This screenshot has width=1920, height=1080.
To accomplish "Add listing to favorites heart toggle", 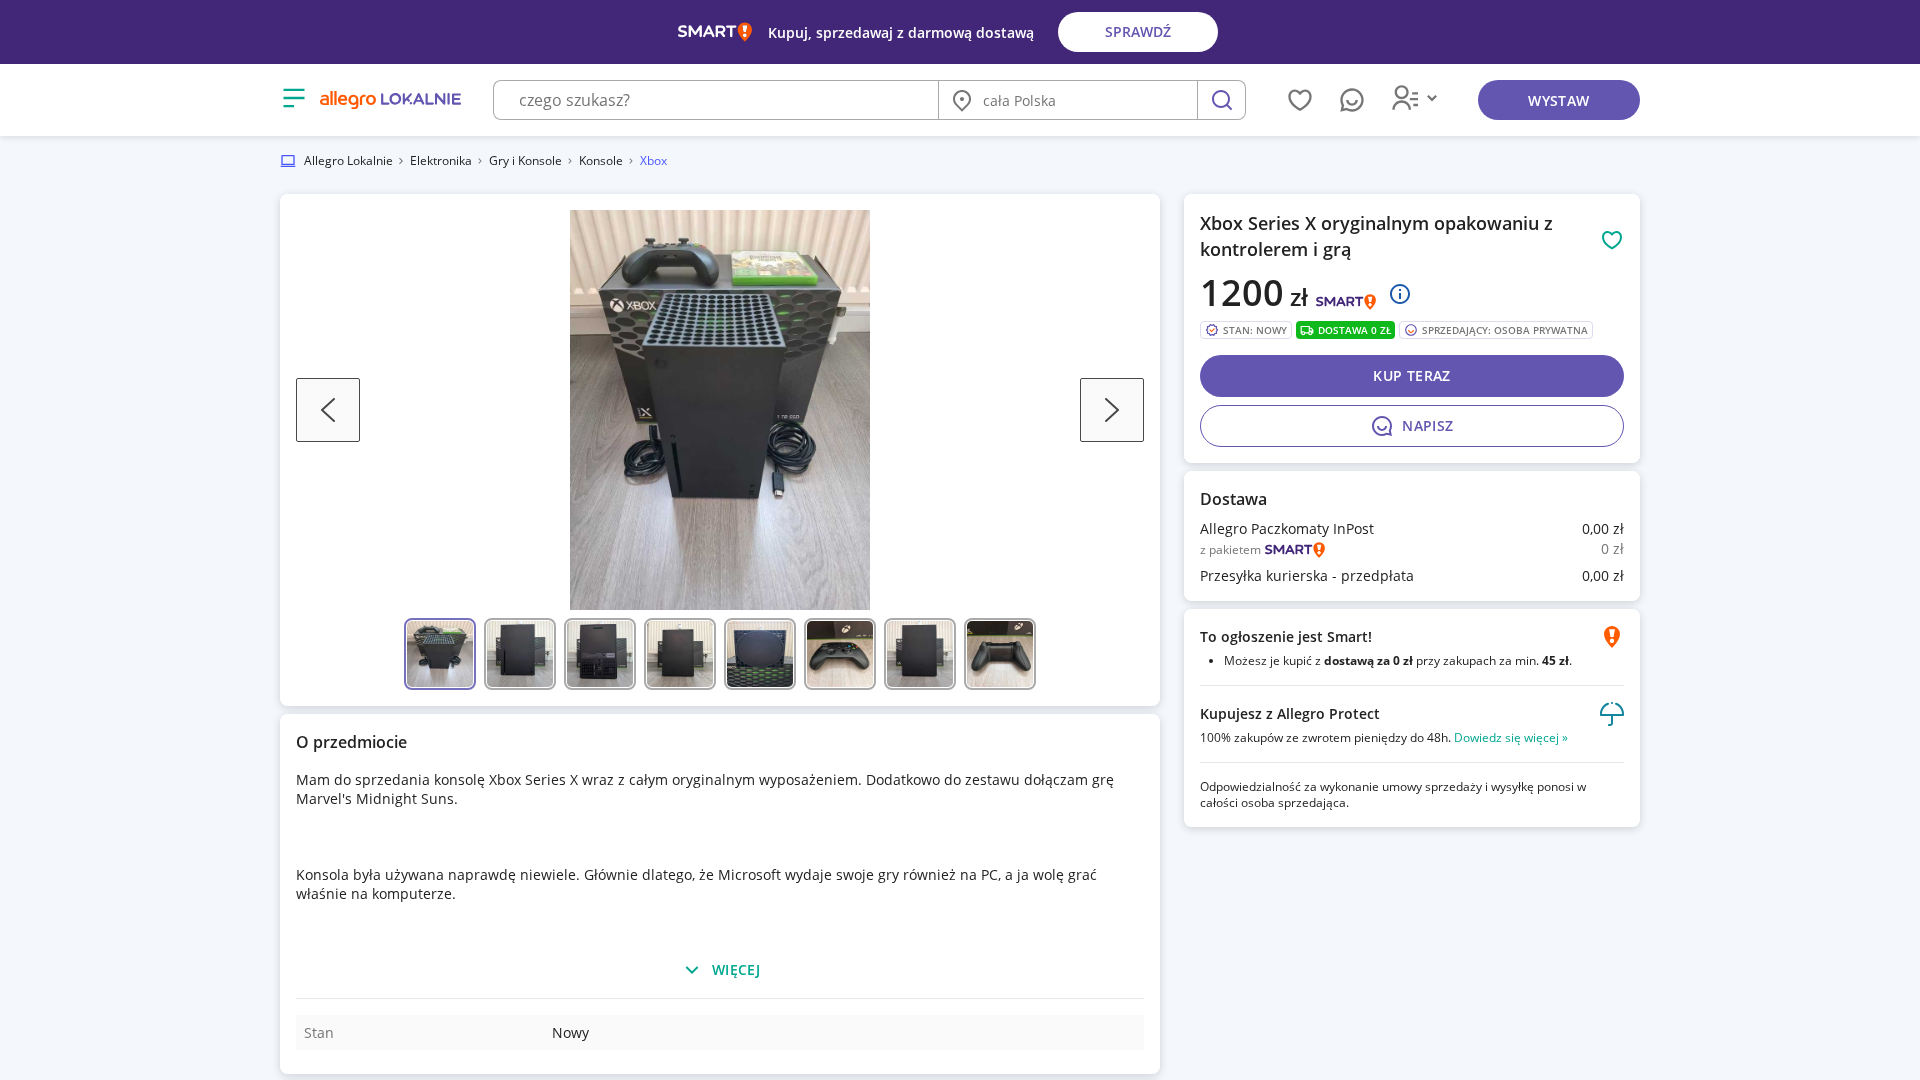I will [x=1612, y=240].
